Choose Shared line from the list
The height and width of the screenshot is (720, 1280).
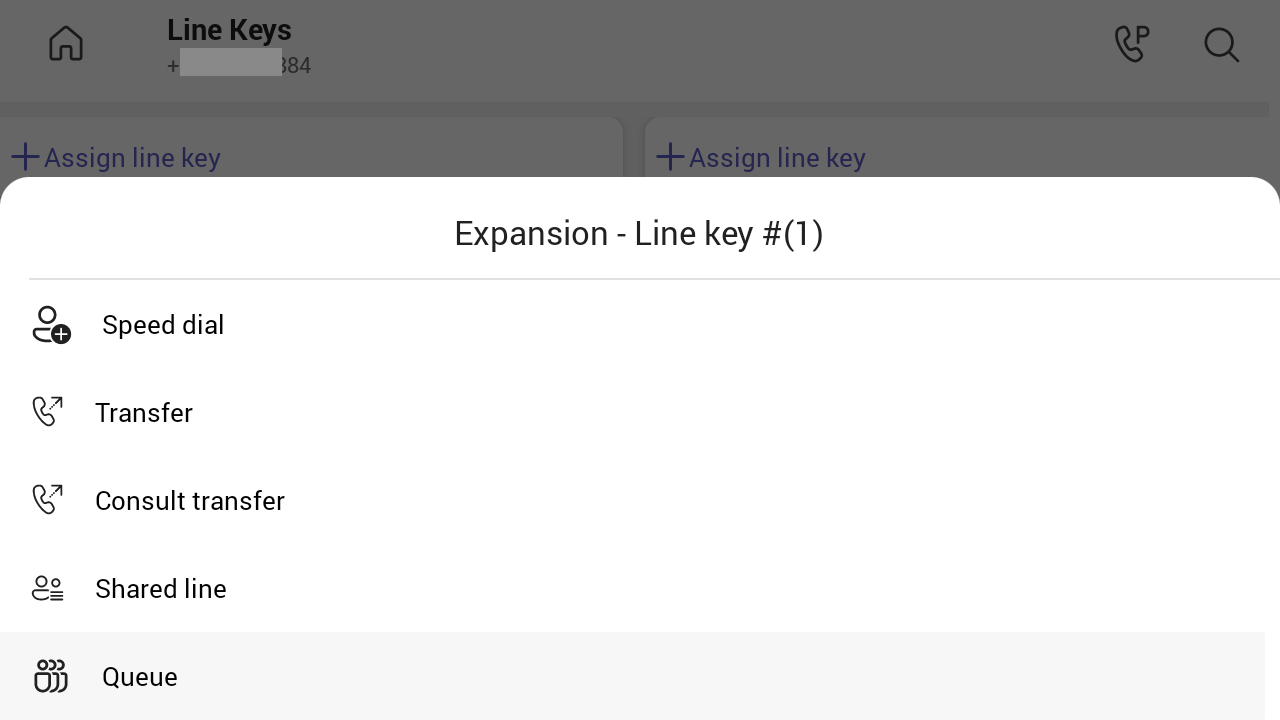coord(632,589)
